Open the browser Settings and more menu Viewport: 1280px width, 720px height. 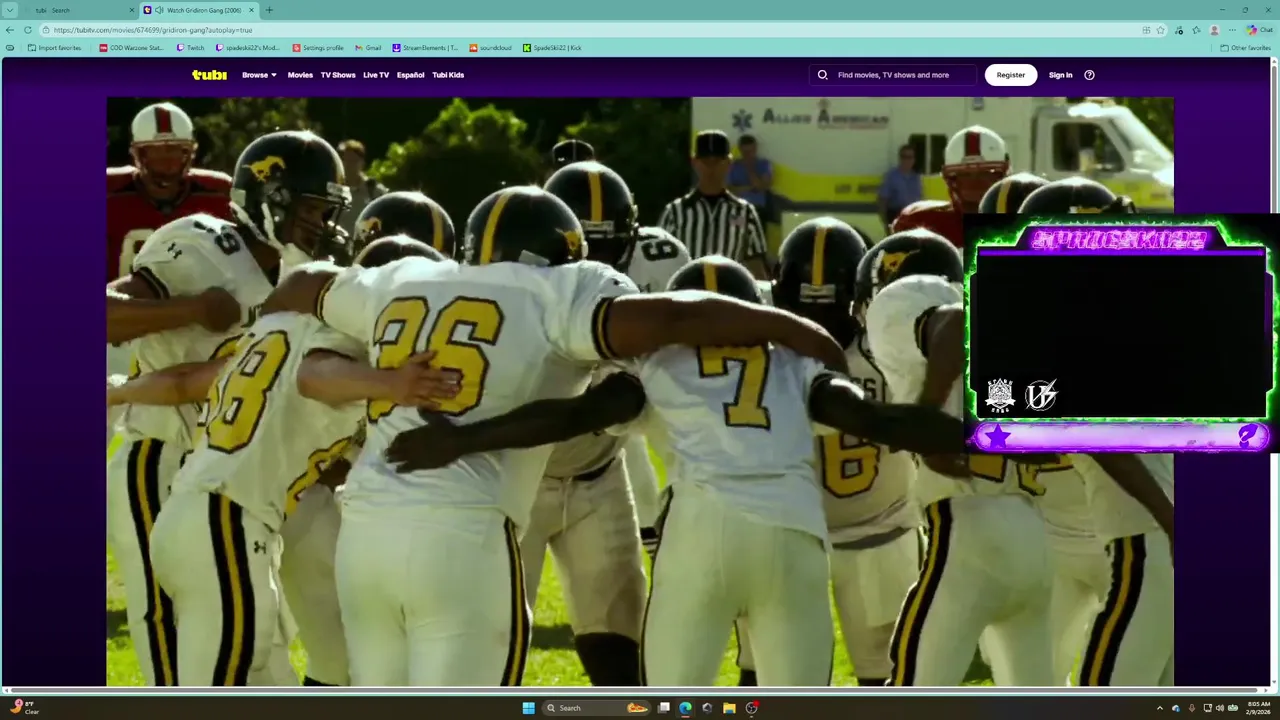pos(1232,30)
